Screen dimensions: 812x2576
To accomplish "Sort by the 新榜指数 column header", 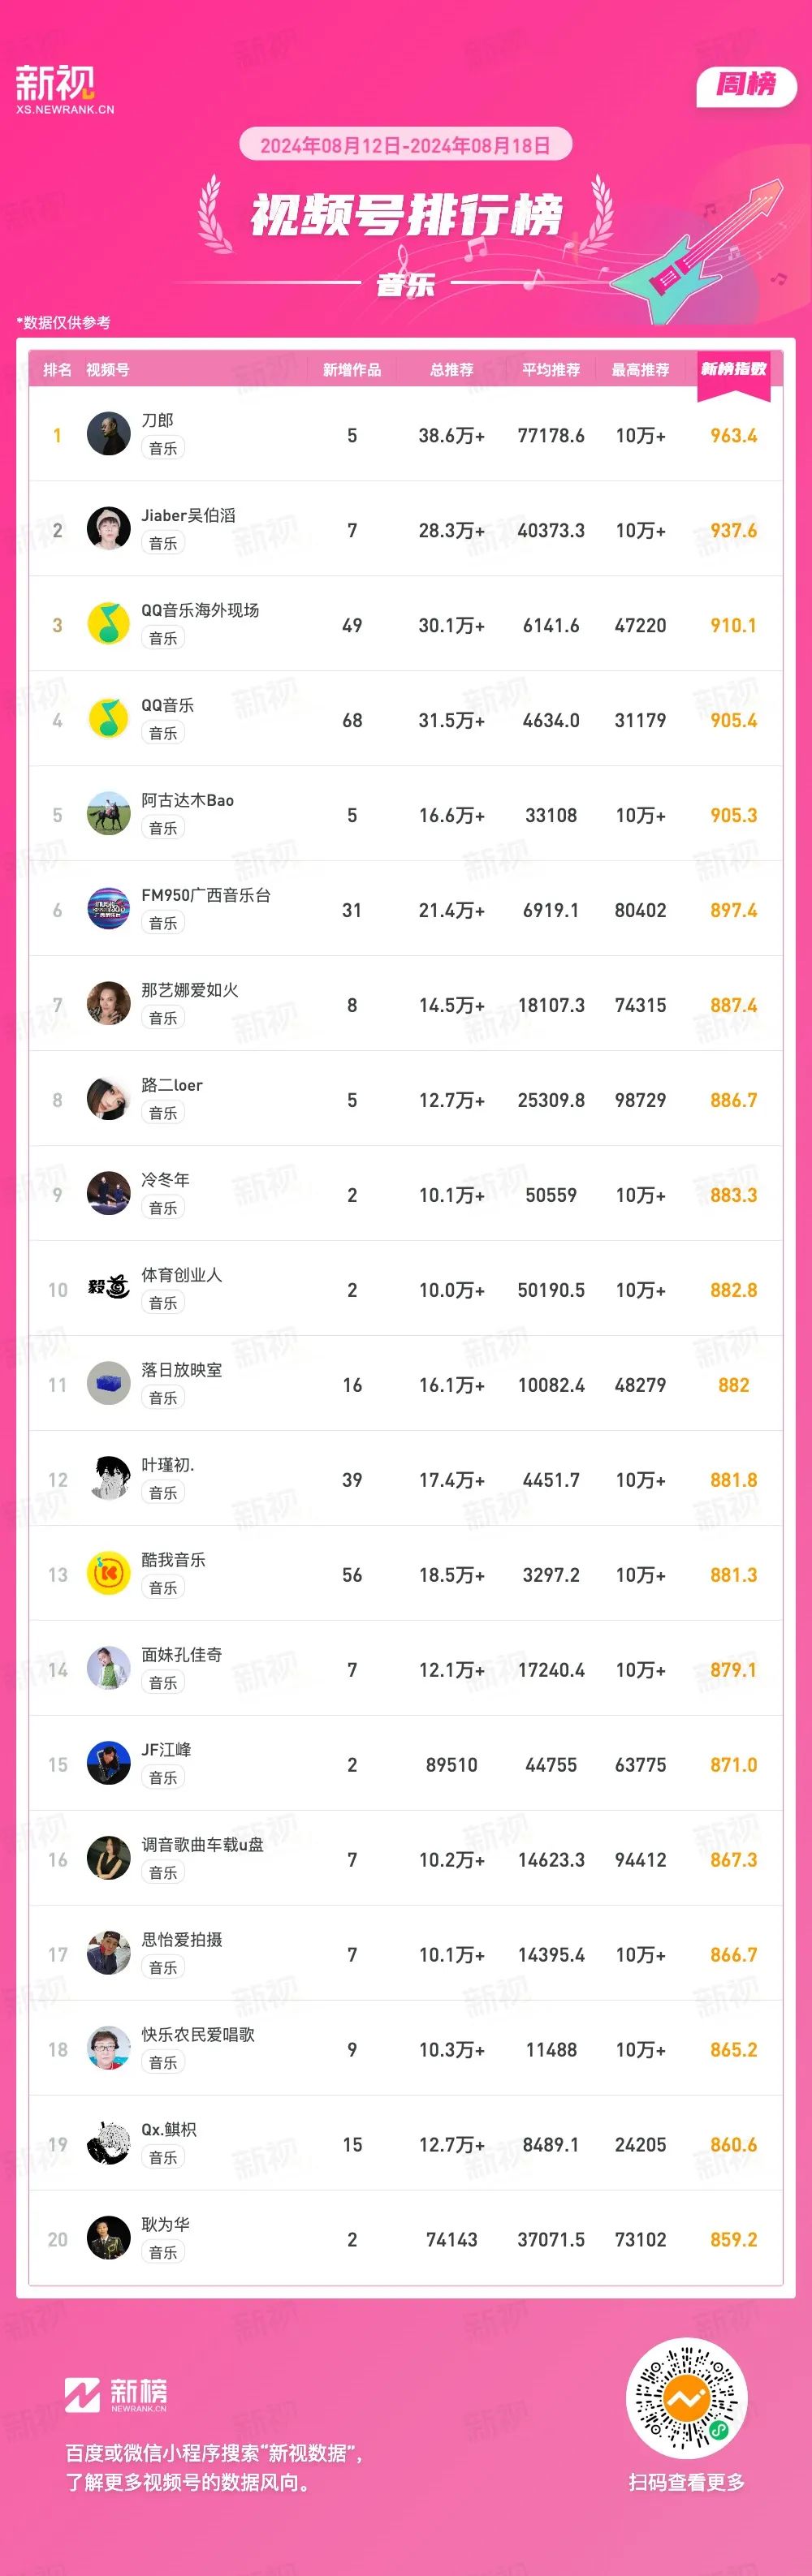I will click(x=733, y=370).
